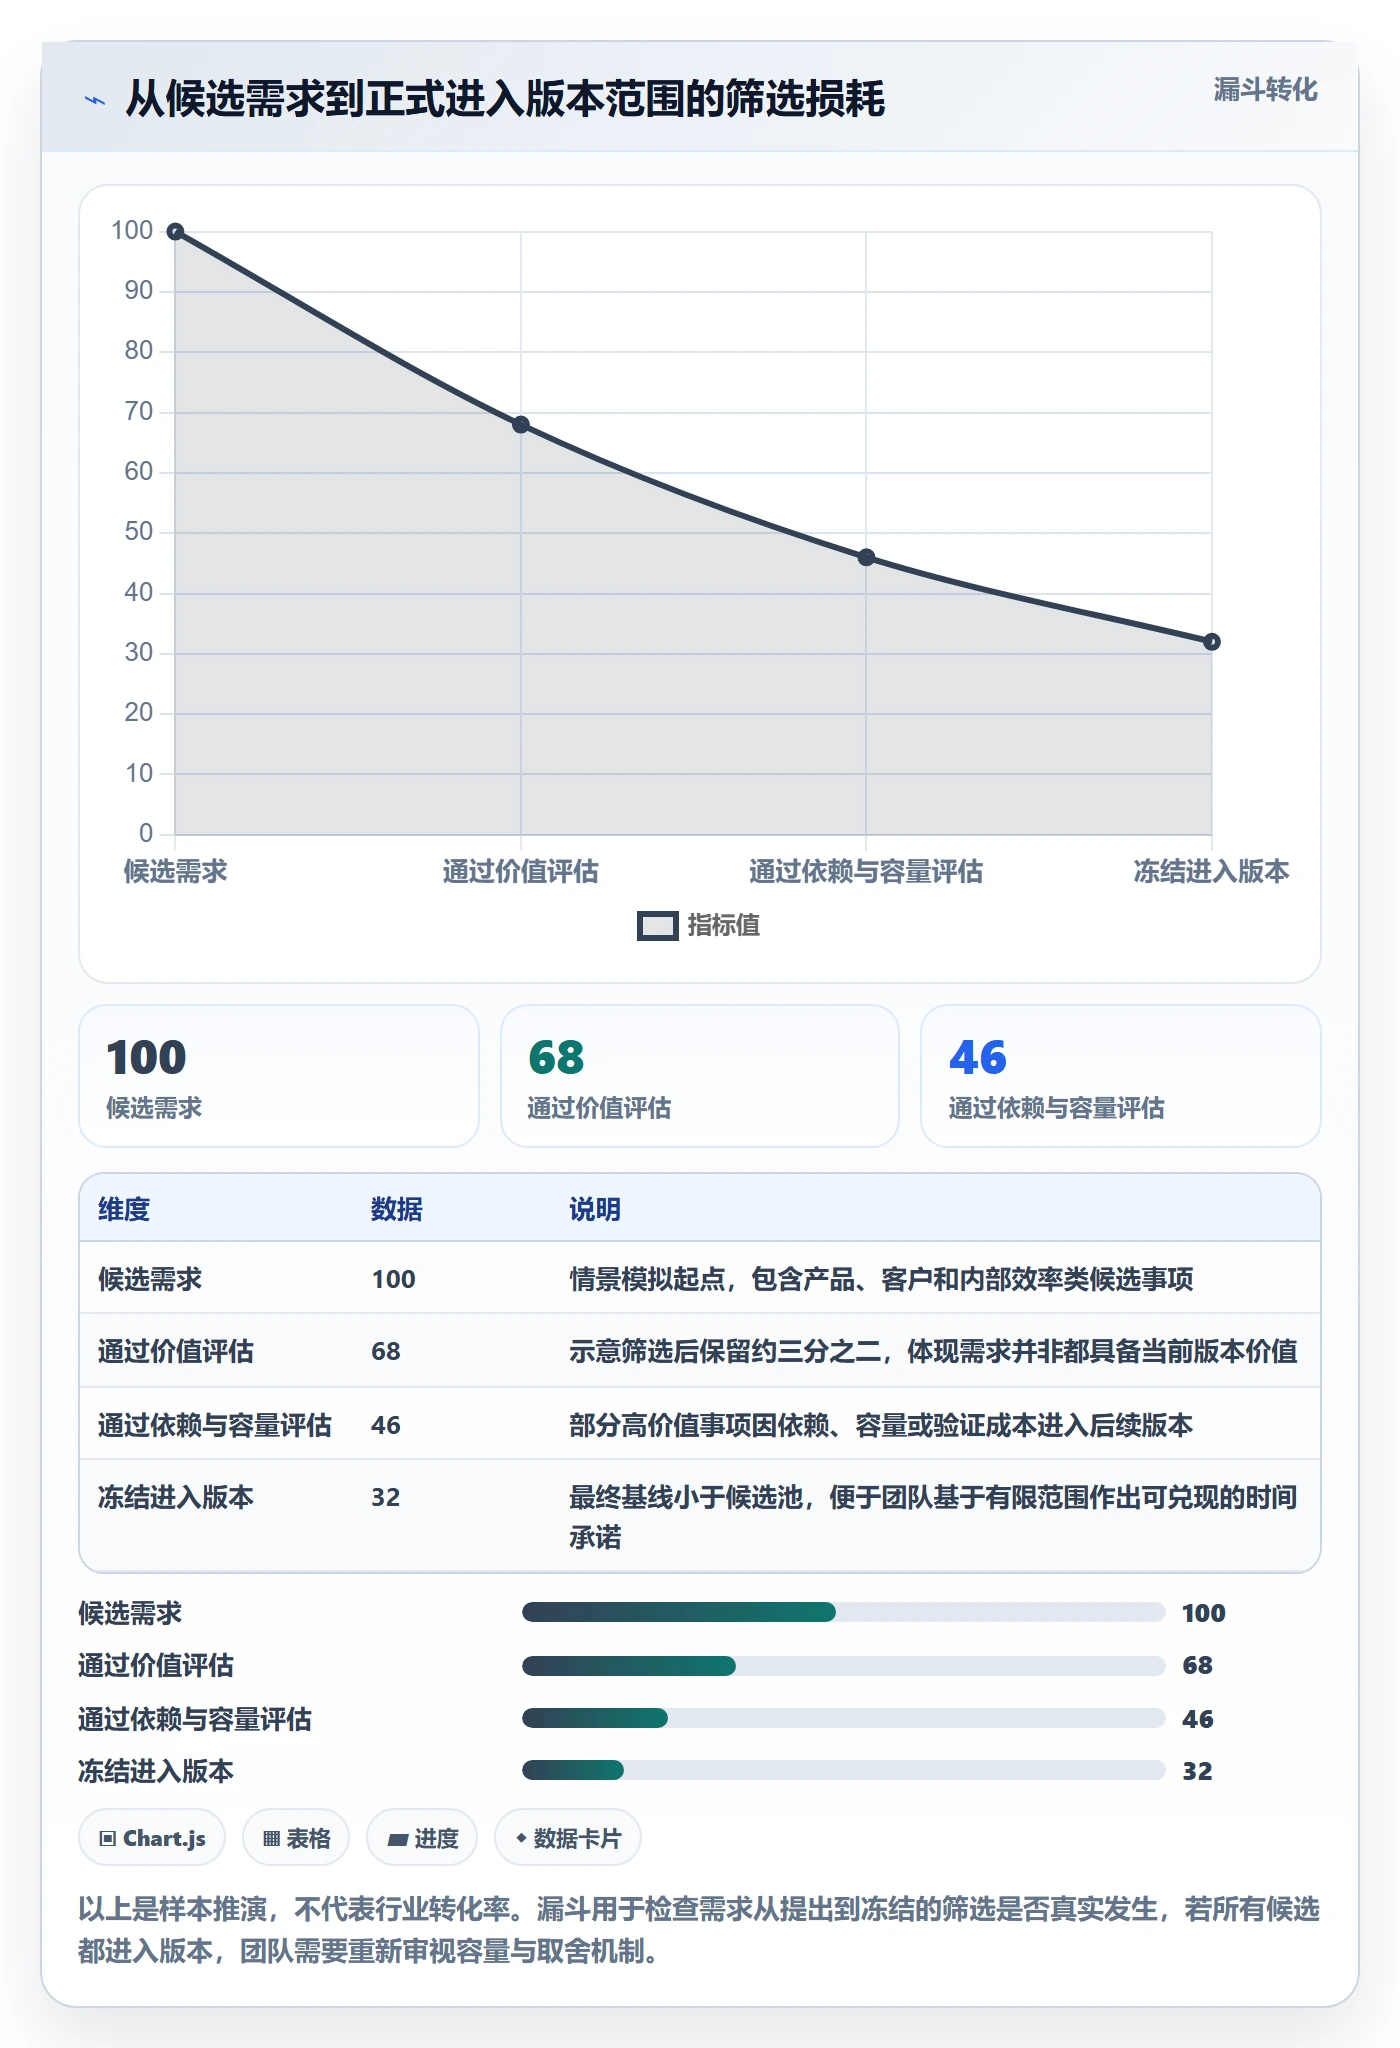Click the 50 tick label on the chart's y-axis

[139, 531]
